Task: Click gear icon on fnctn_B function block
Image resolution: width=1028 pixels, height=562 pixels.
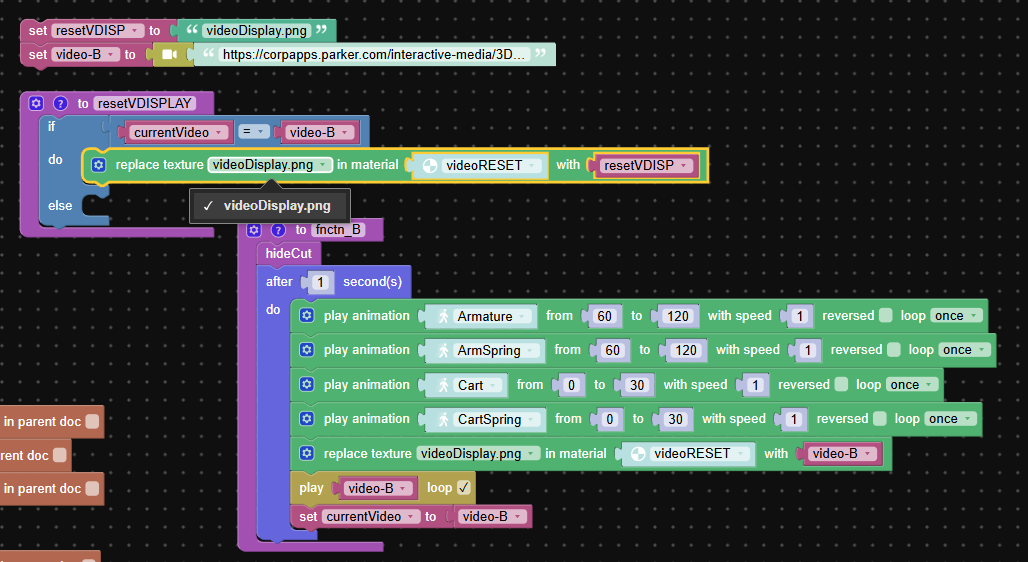Action: (254, 230)
